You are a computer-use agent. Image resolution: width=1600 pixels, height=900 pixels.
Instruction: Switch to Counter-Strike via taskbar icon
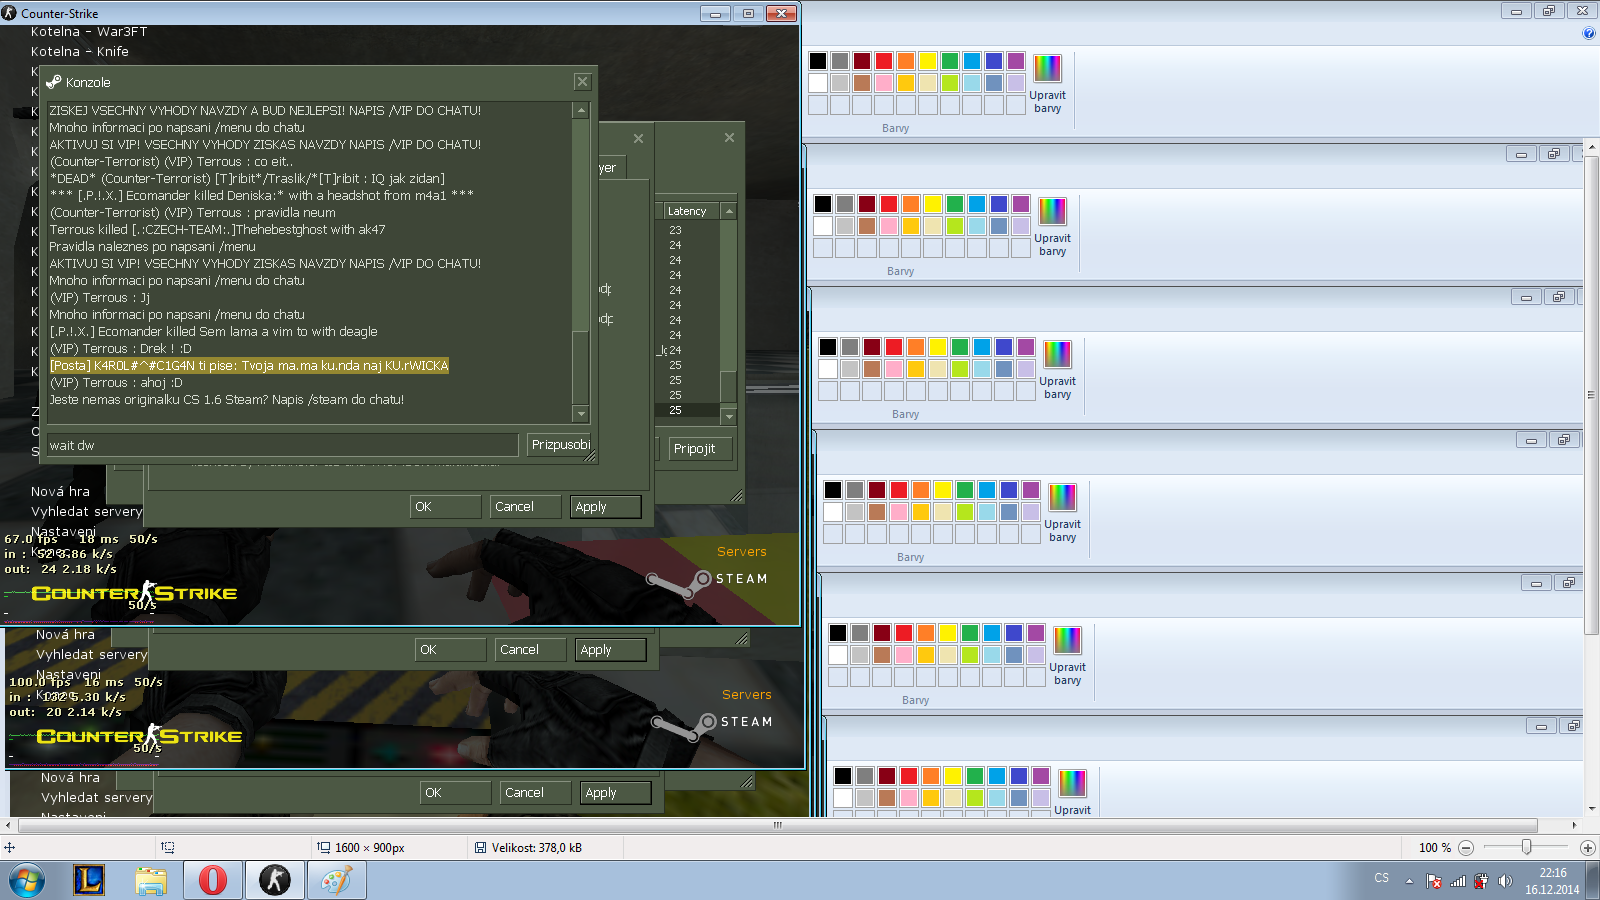pyautogui.click(x=274, y=880)
